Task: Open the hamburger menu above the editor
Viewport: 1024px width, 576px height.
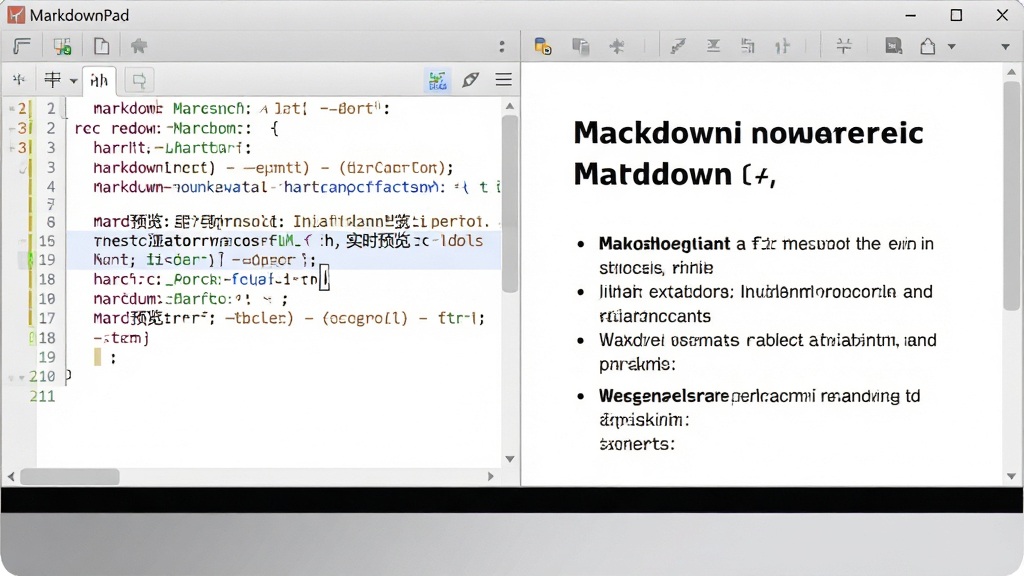Action: (504, 80)
